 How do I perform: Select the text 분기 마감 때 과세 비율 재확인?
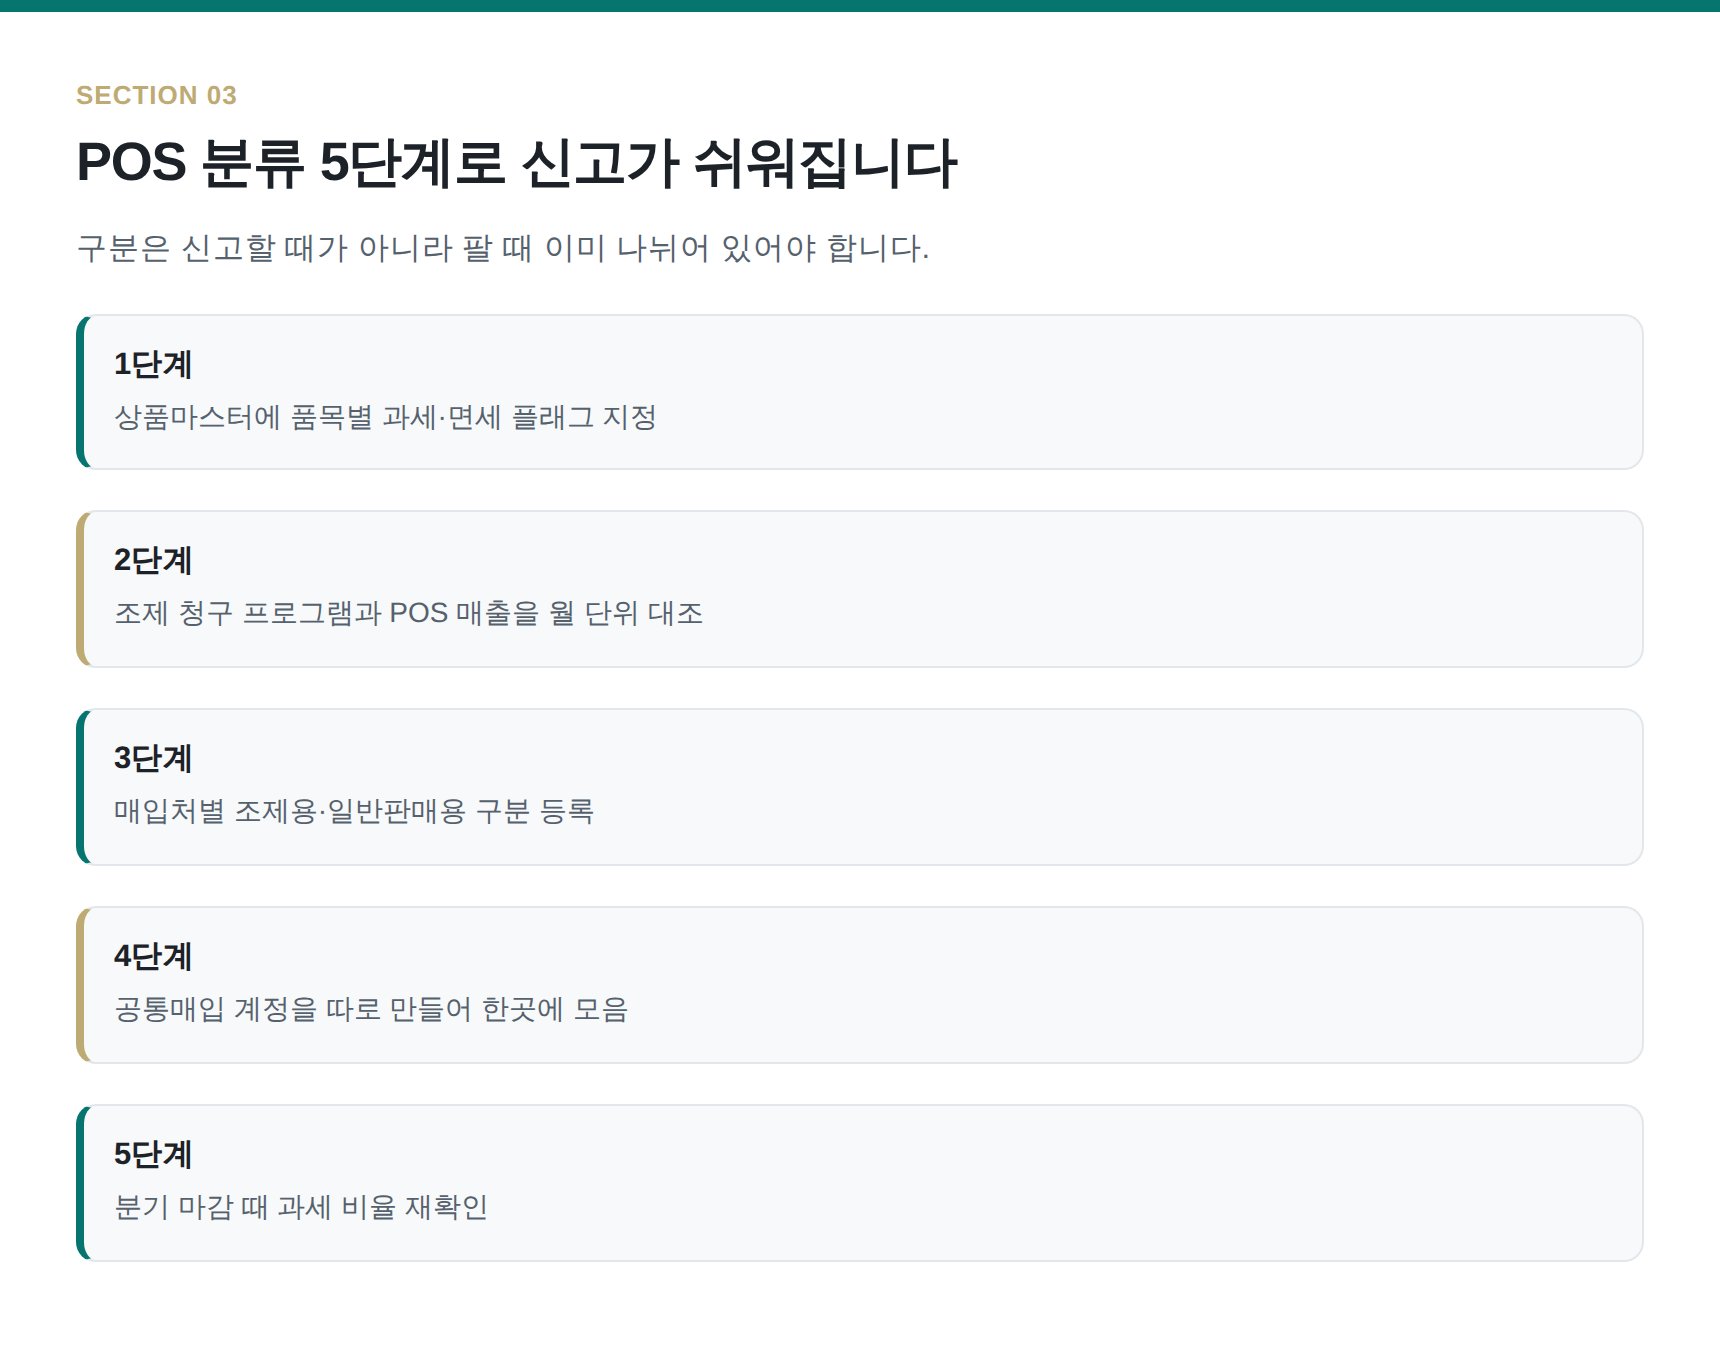pyautogui.click(x=301, y=1207)
